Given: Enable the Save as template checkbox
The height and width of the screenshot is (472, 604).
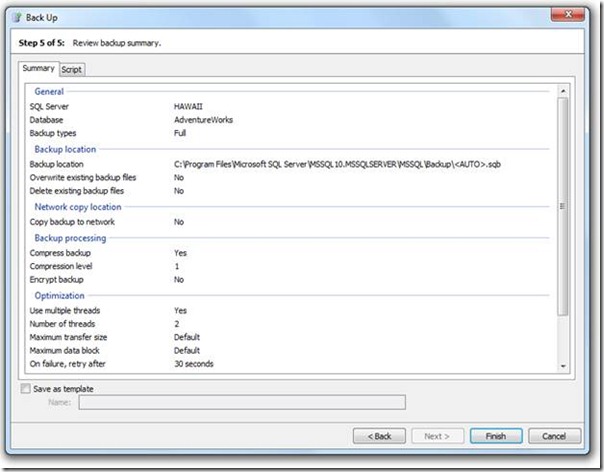Looking at the screenshot, I should click(x=25, y=388).
